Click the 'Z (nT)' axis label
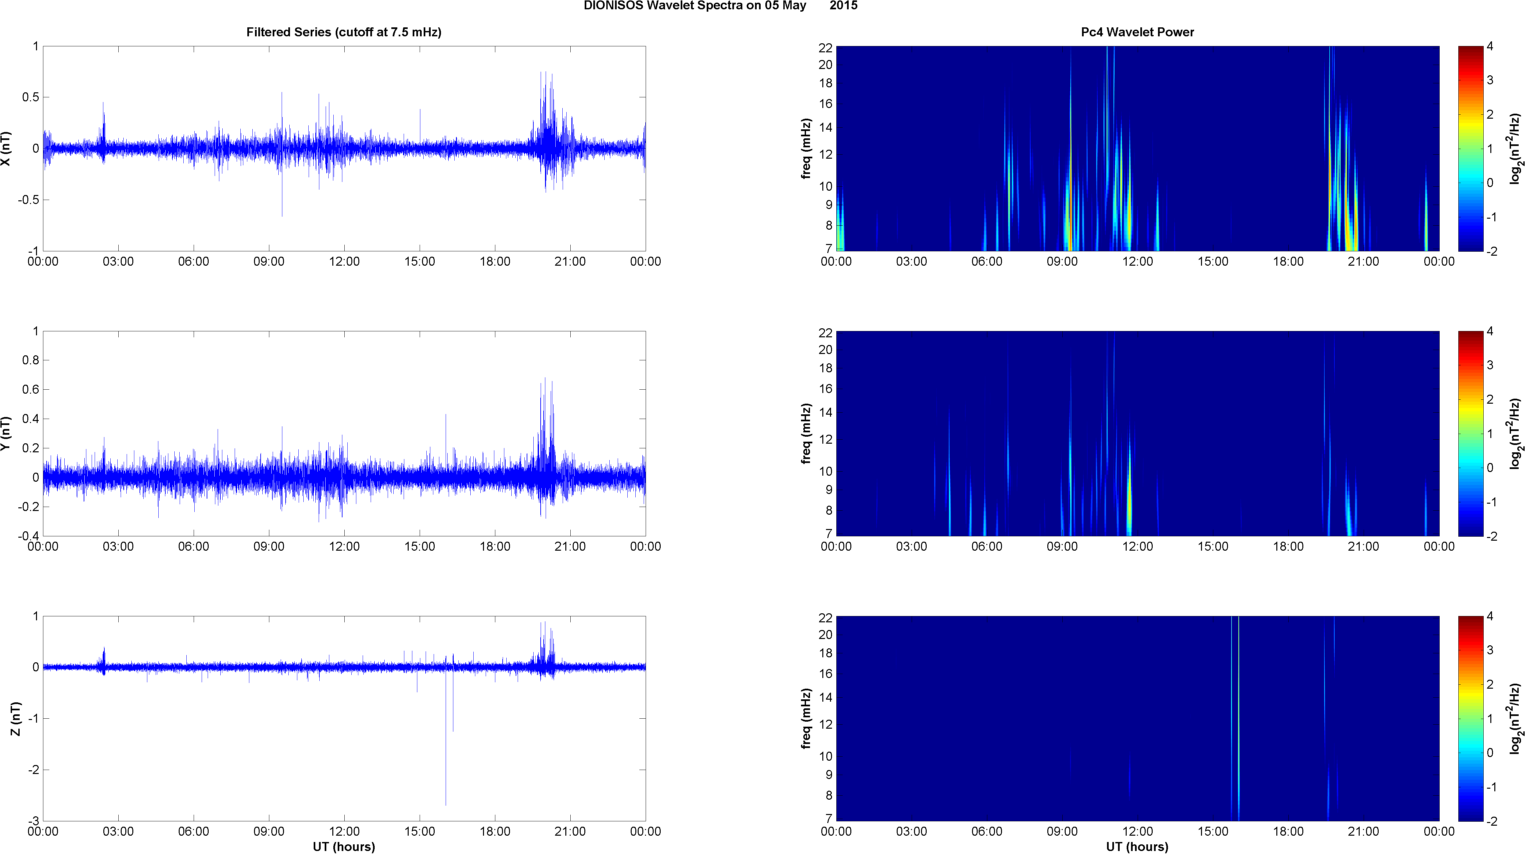The image size is (1525, 854). pos(16,718)
